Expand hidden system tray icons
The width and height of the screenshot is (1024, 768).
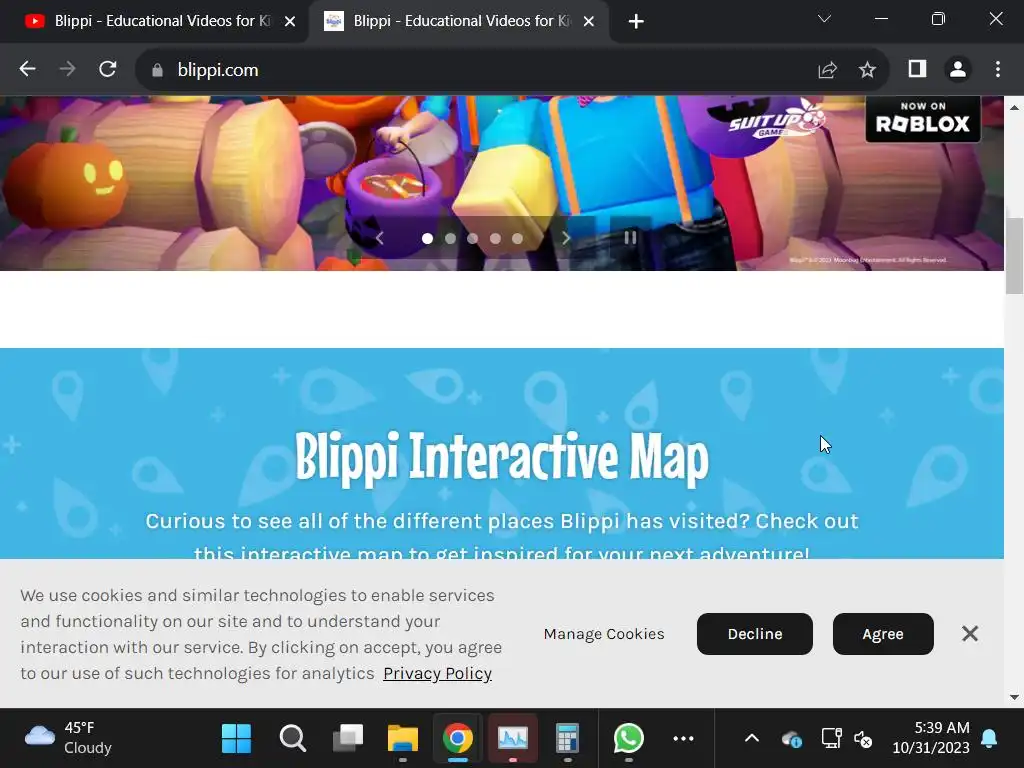point(752,739)
